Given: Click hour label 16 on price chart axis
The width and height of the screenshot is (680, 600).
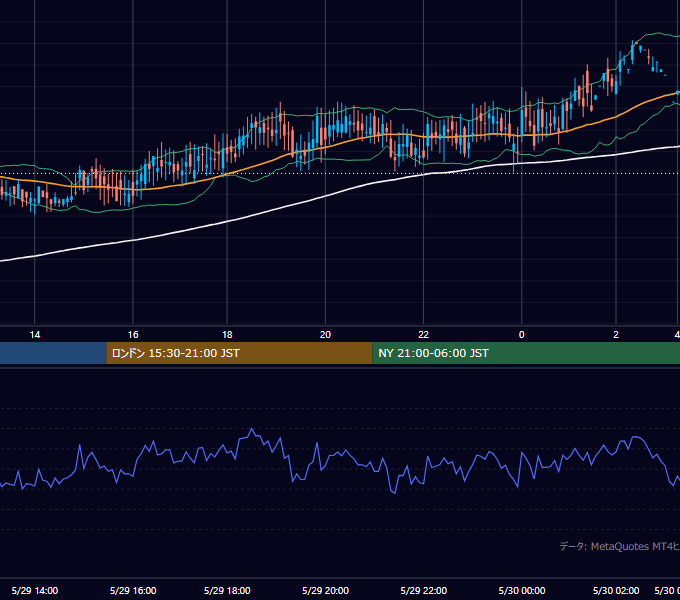Looking at the screenshot, I should click(x=133, y=335).
